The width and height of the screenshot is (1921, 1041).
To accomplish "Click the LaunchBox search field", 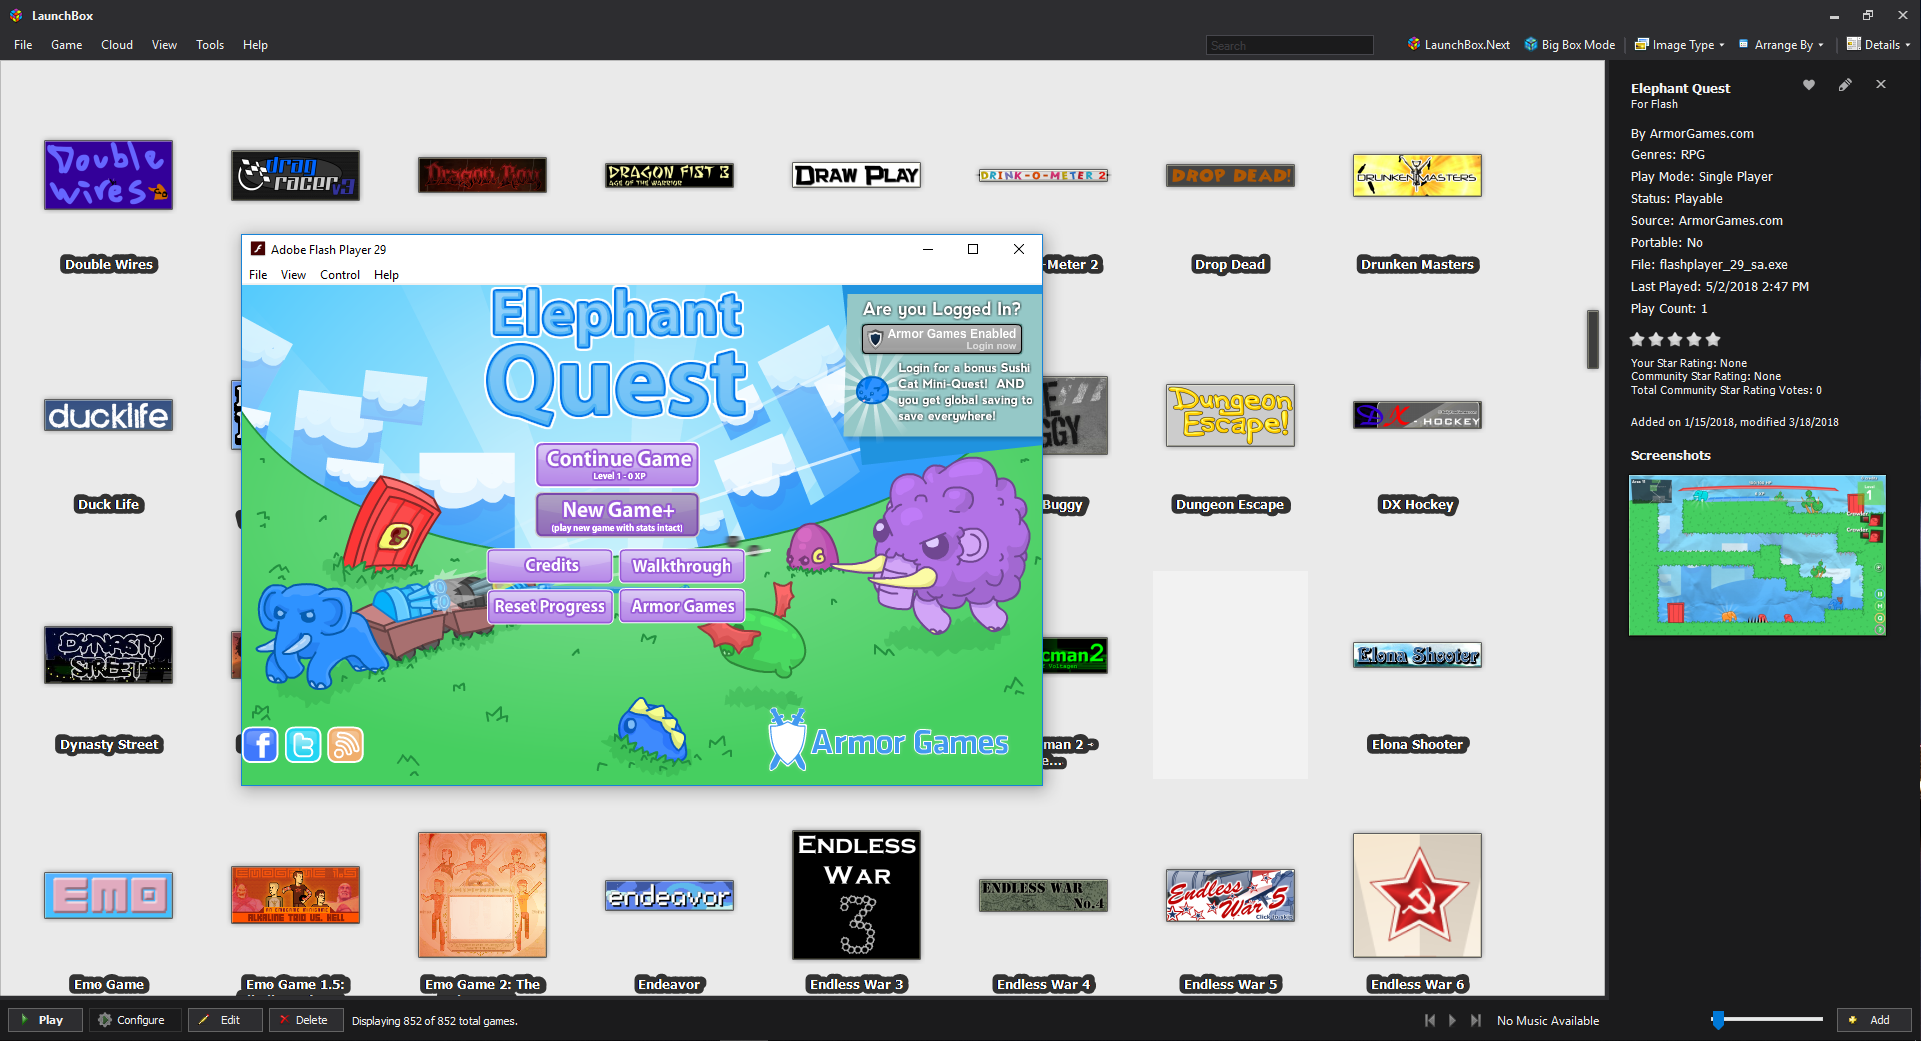I will [x=1288, y=46].
